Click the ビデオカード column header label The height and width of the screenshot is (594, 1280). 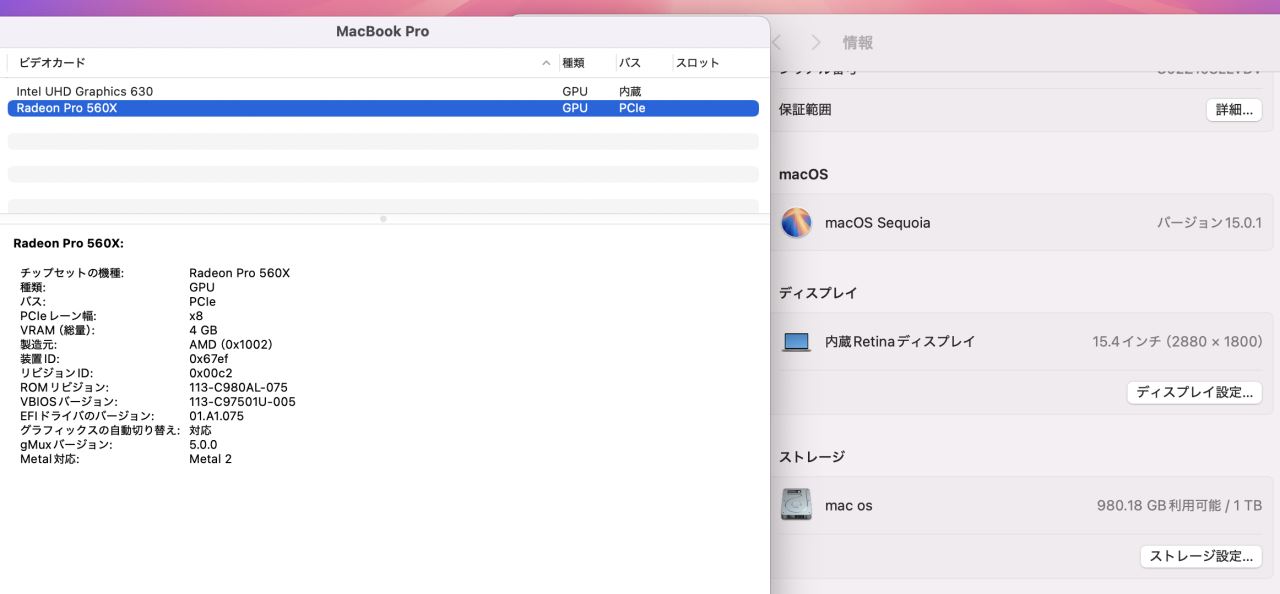click(x=52, y=63)
